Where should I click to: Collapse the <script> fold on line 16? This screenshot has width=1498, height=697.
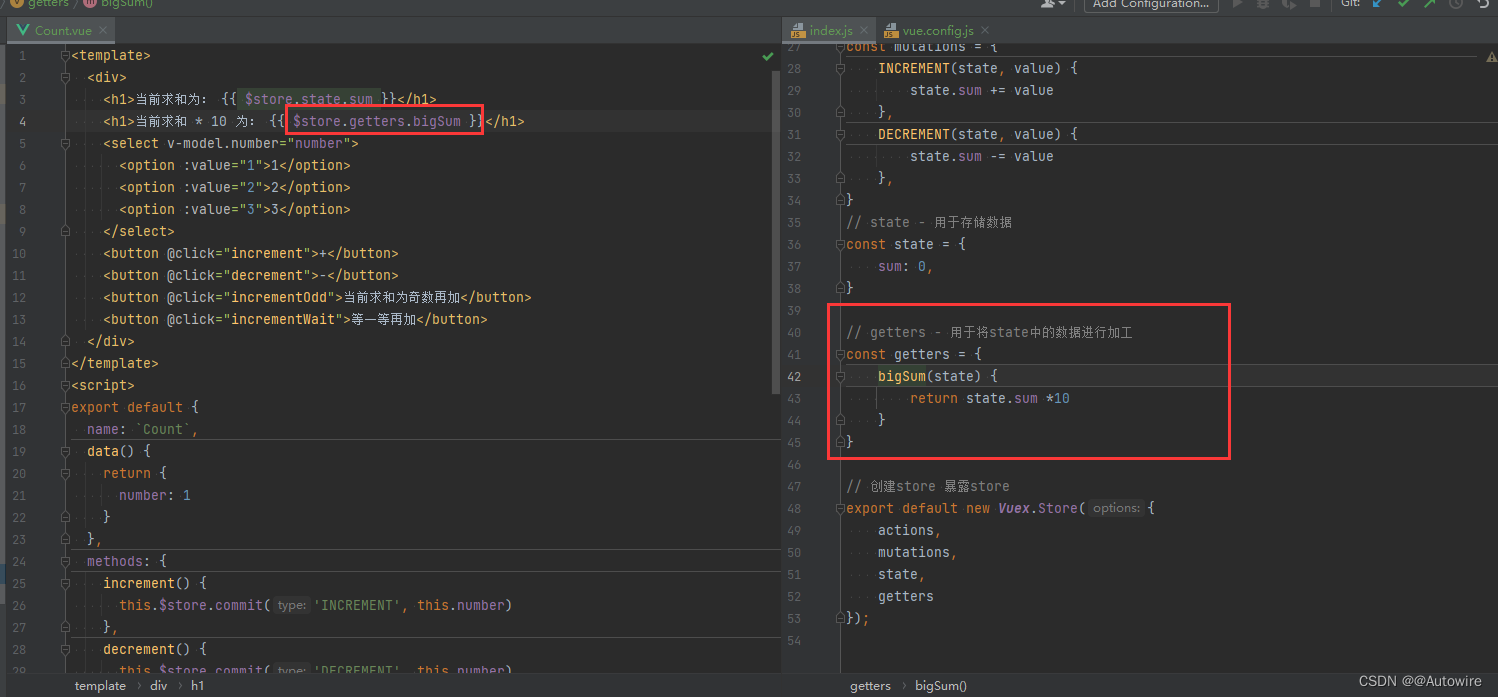click(66, 386)
